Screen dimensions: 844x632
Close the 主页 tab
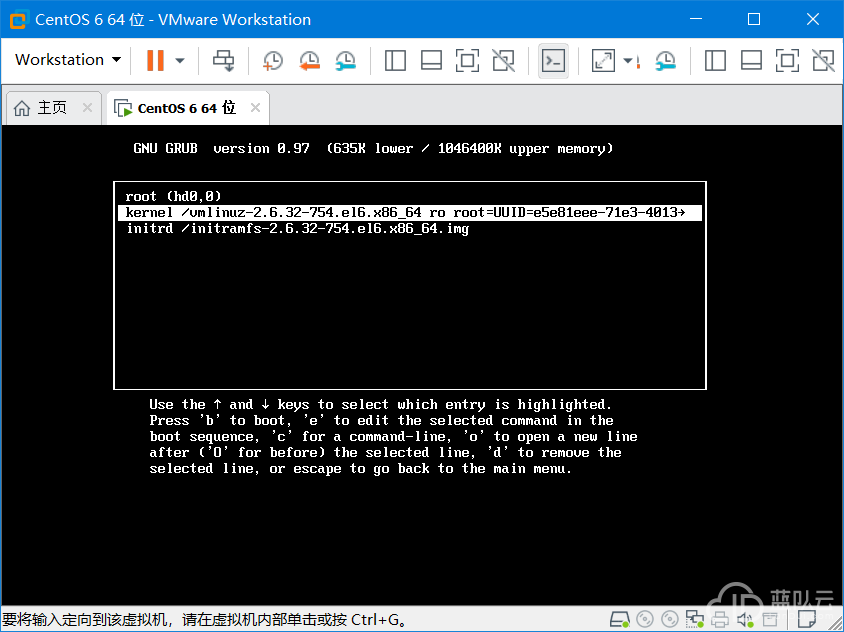(87, 108)
